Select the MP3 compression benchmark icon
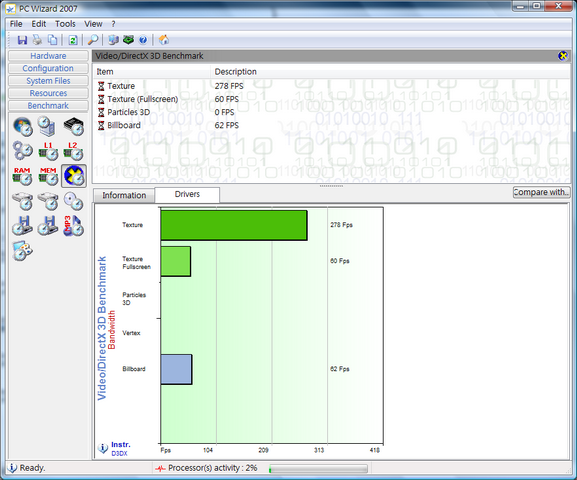 pos(73,225)
